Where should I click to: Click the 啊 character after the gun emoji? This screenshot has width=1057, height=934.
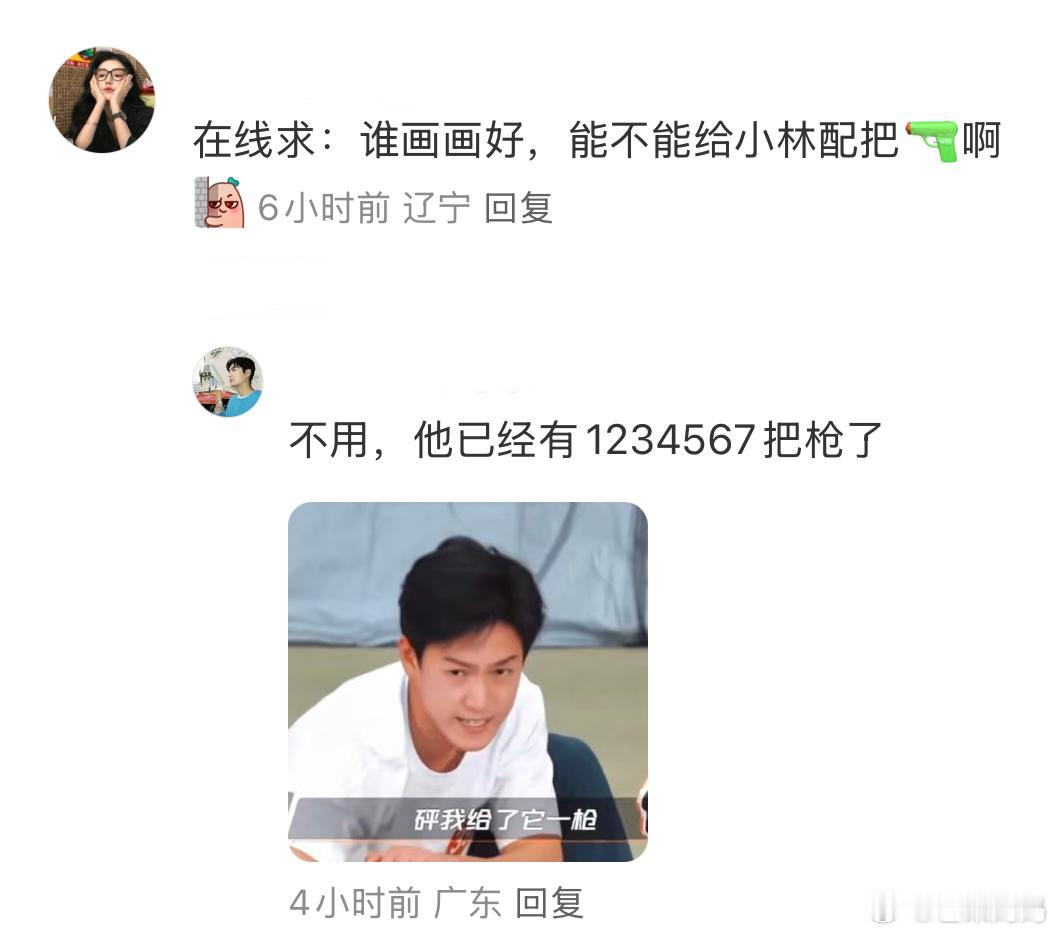981,140
